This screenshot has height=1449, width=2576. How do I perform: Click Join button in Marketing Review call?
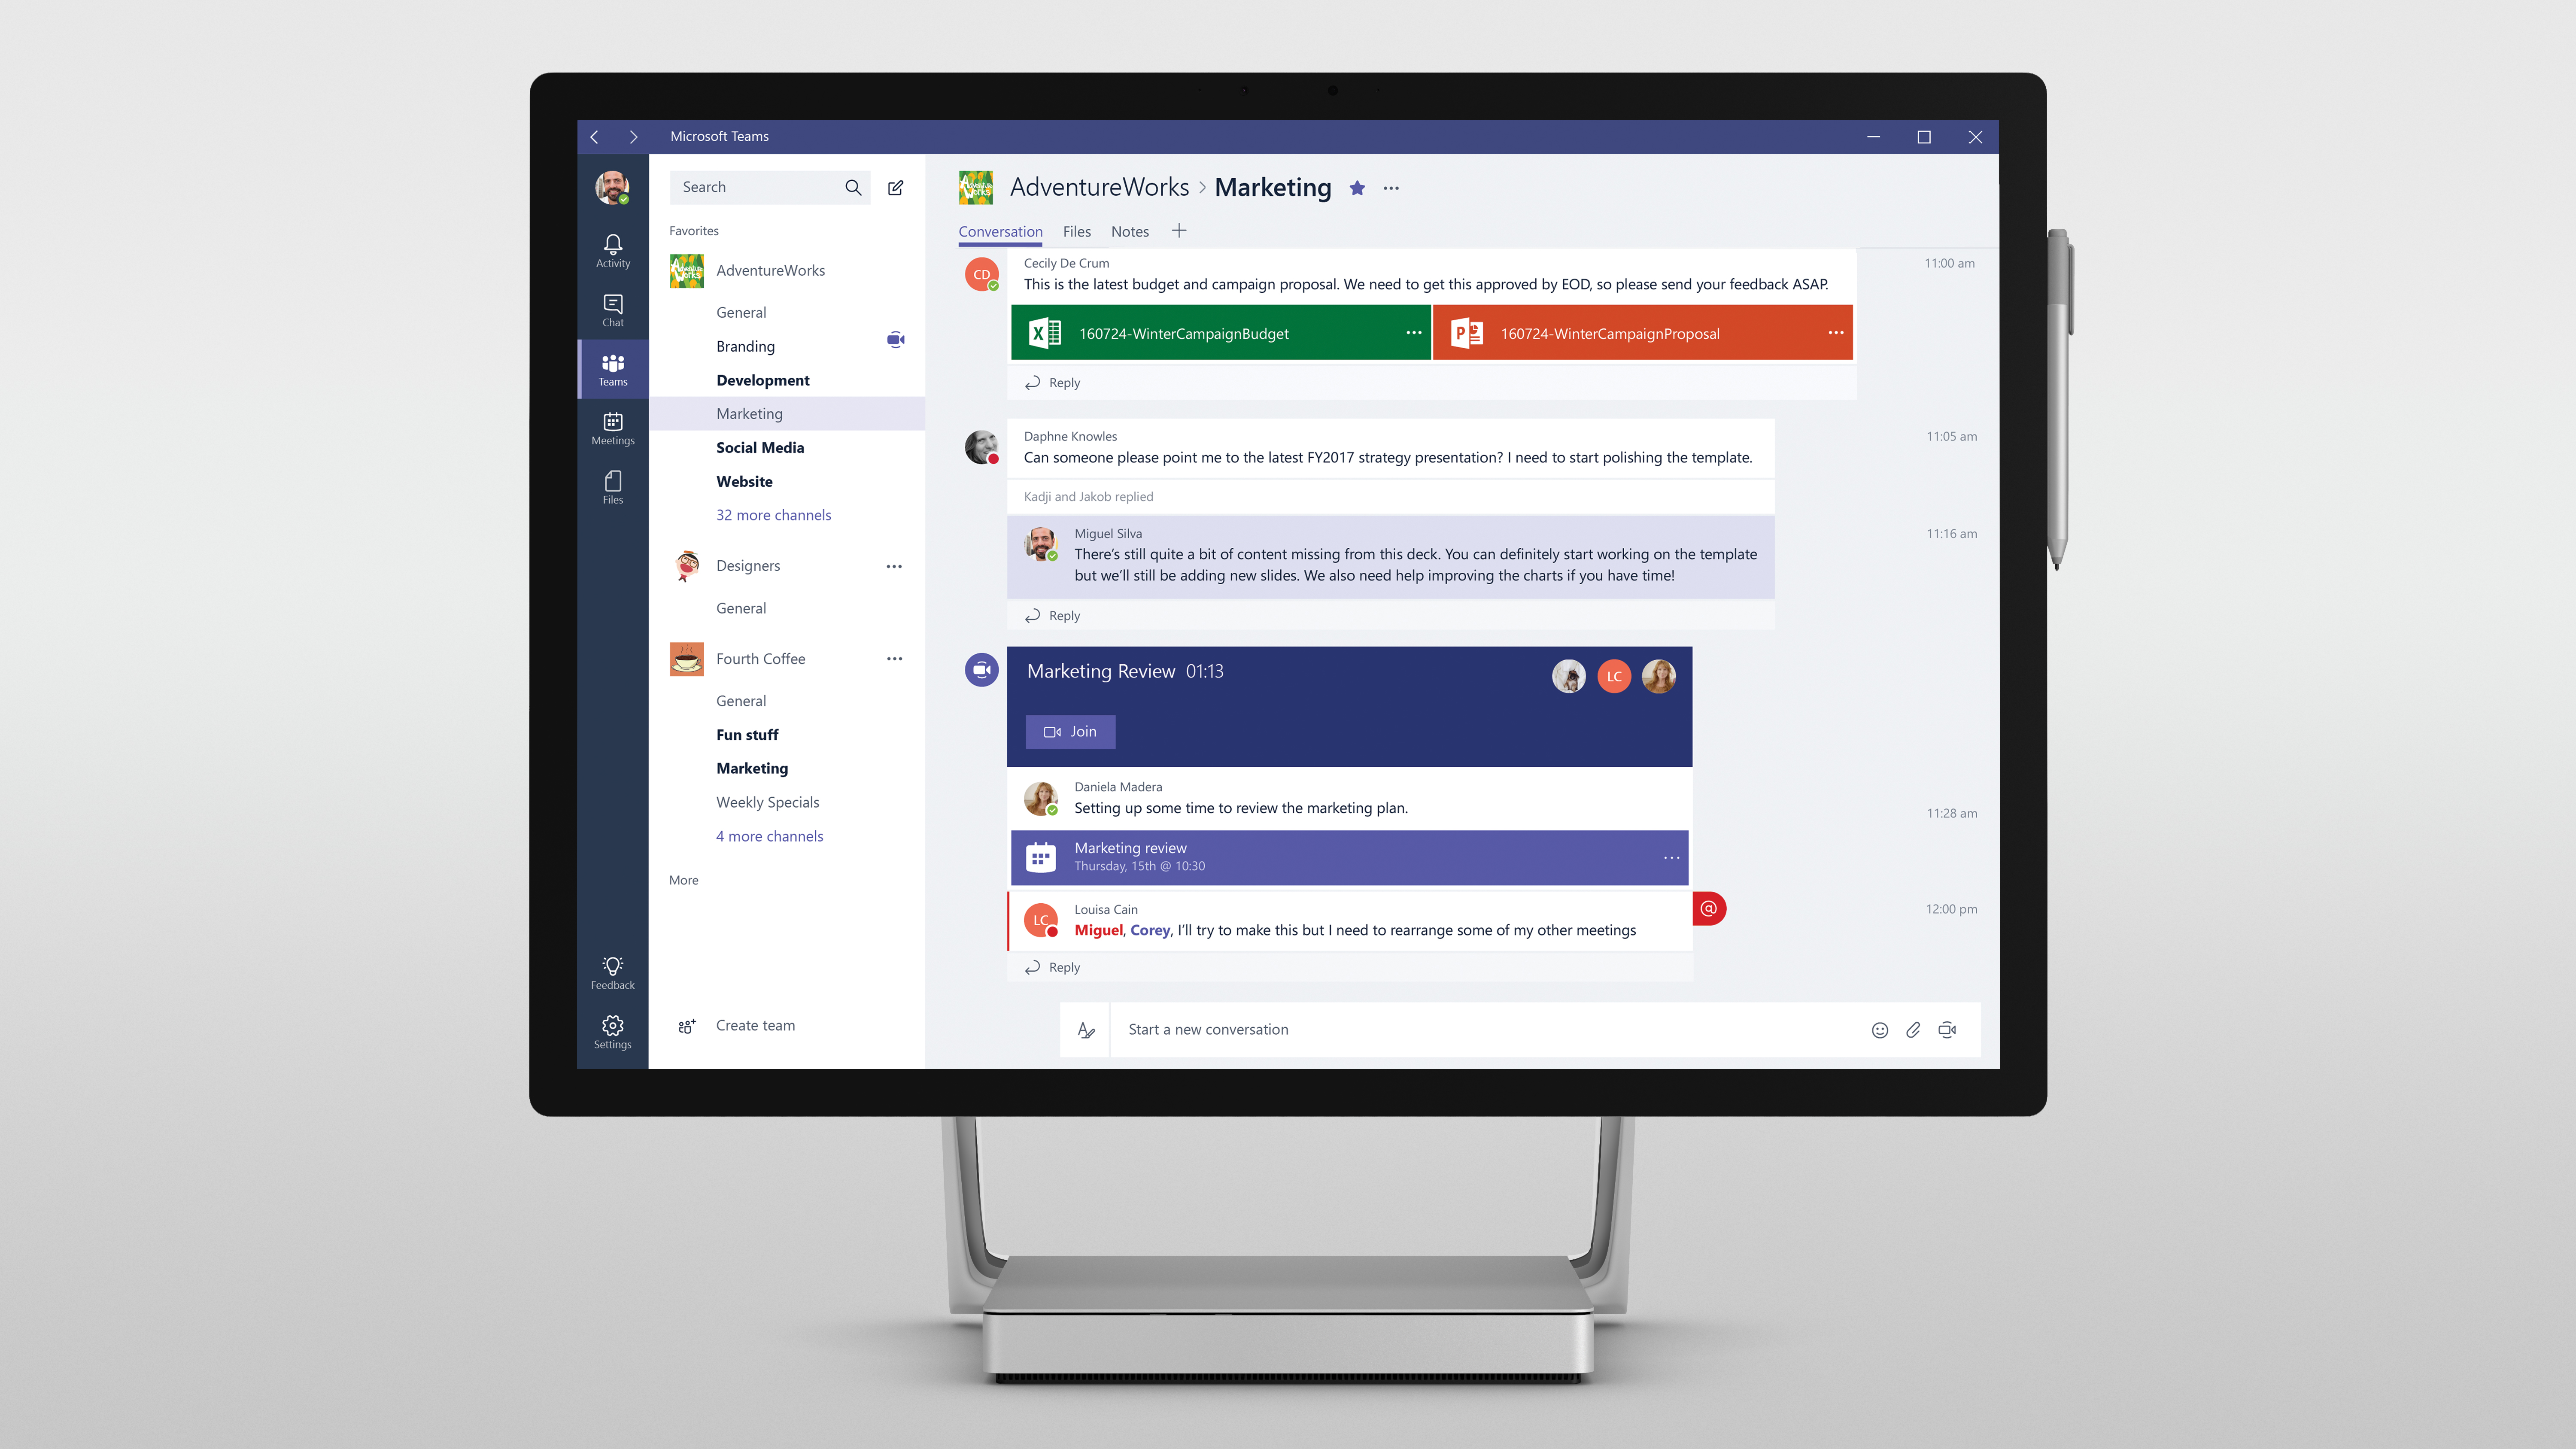pyautogui.click(x=1069, y=731)
